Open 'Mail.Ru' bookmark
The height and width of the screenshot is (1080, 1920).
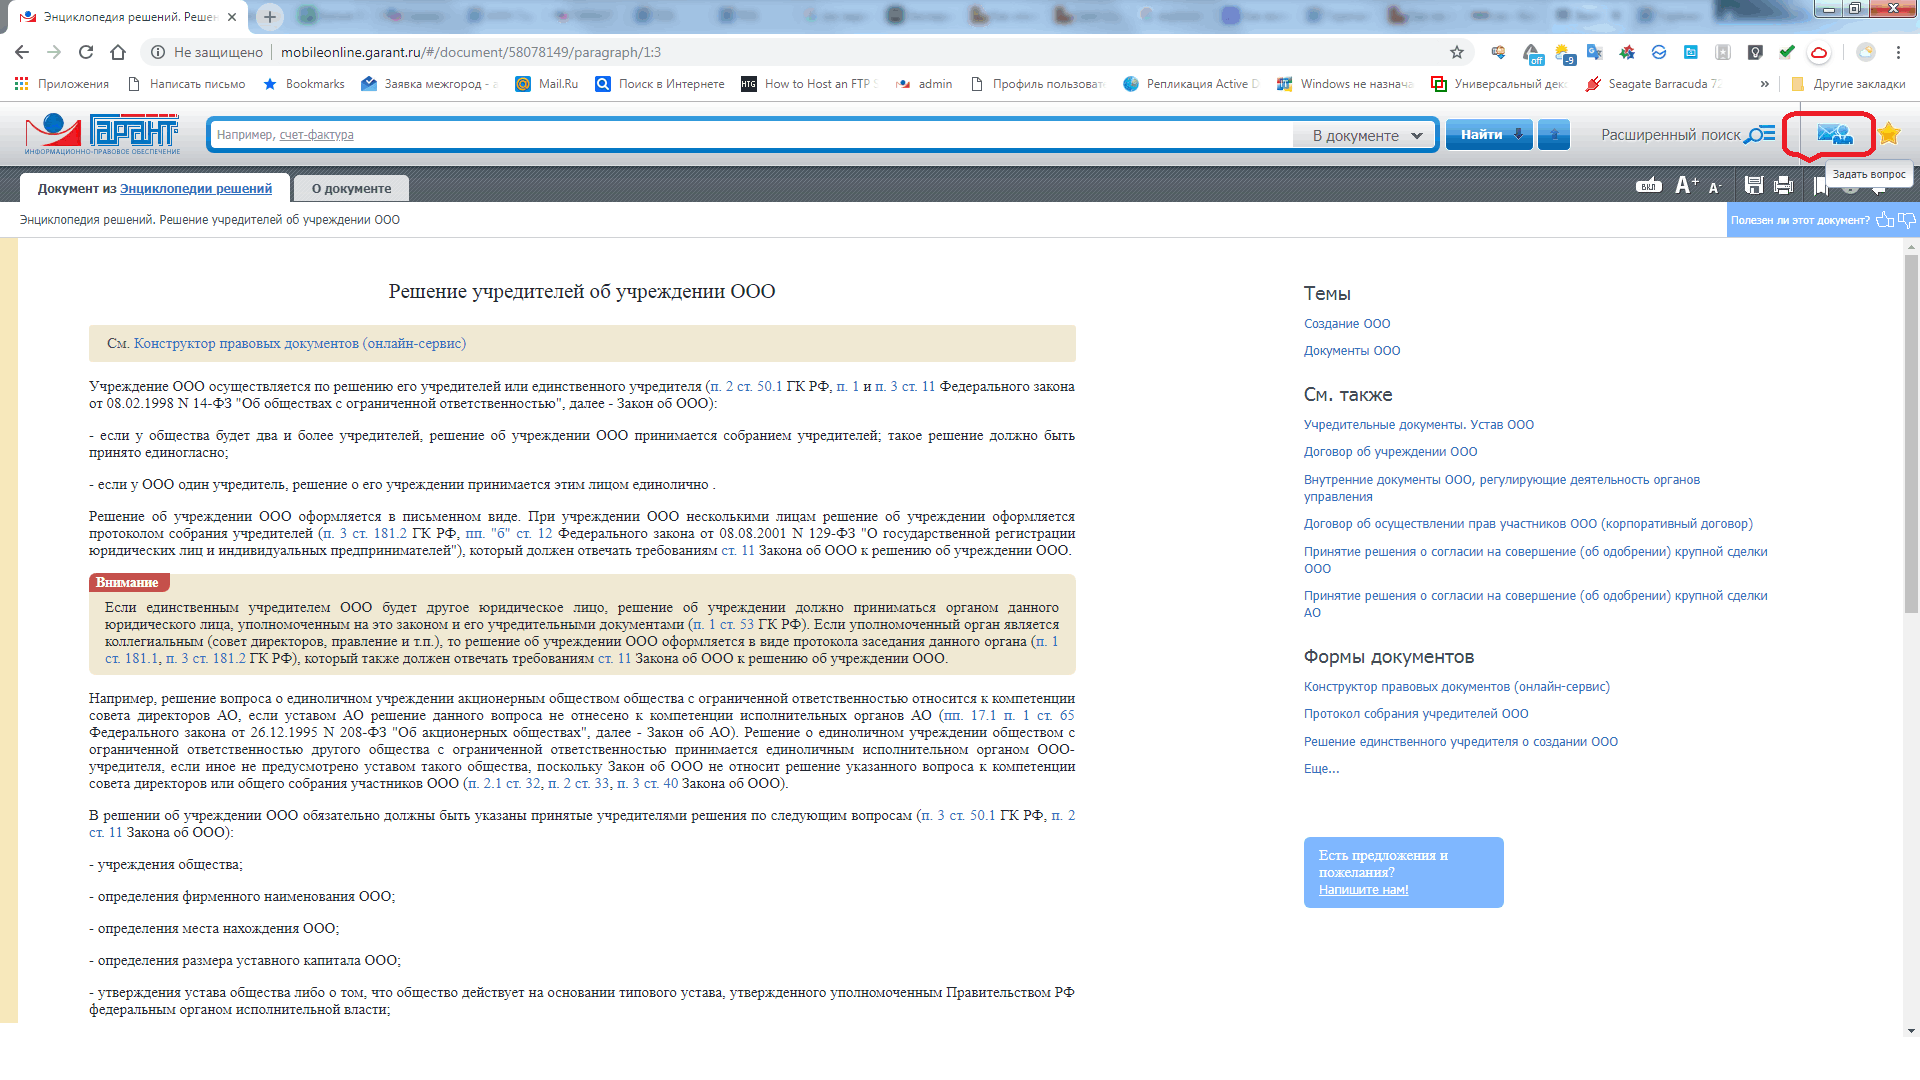[547, 84]
